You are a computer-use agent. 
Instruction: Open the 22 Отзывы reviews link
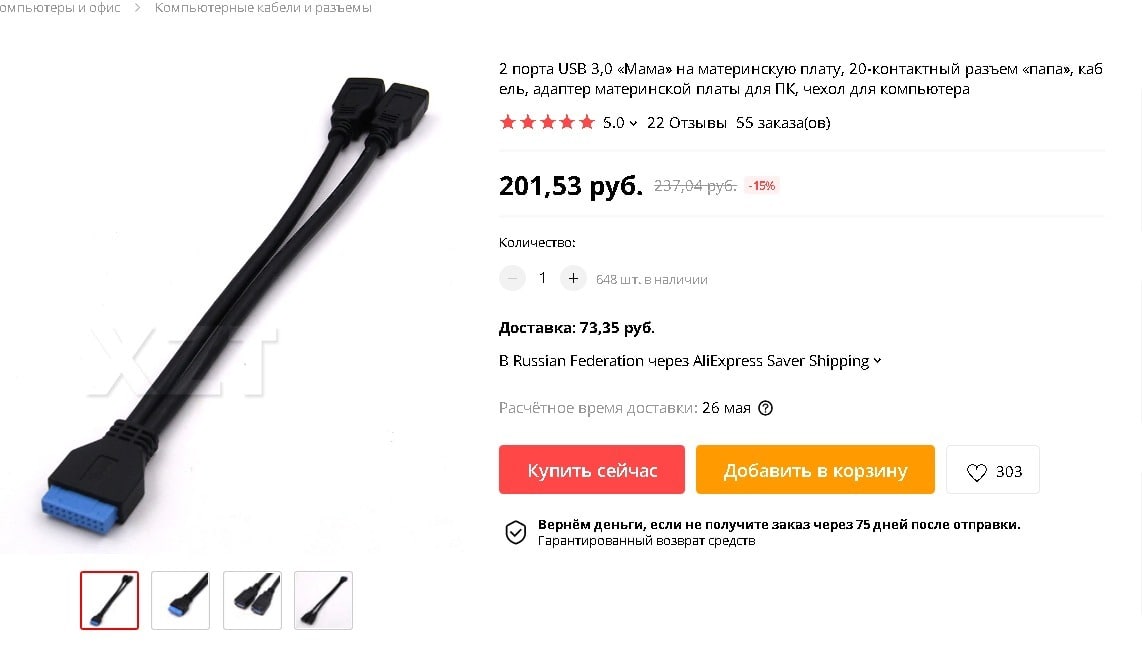click(x=687, y=122)
